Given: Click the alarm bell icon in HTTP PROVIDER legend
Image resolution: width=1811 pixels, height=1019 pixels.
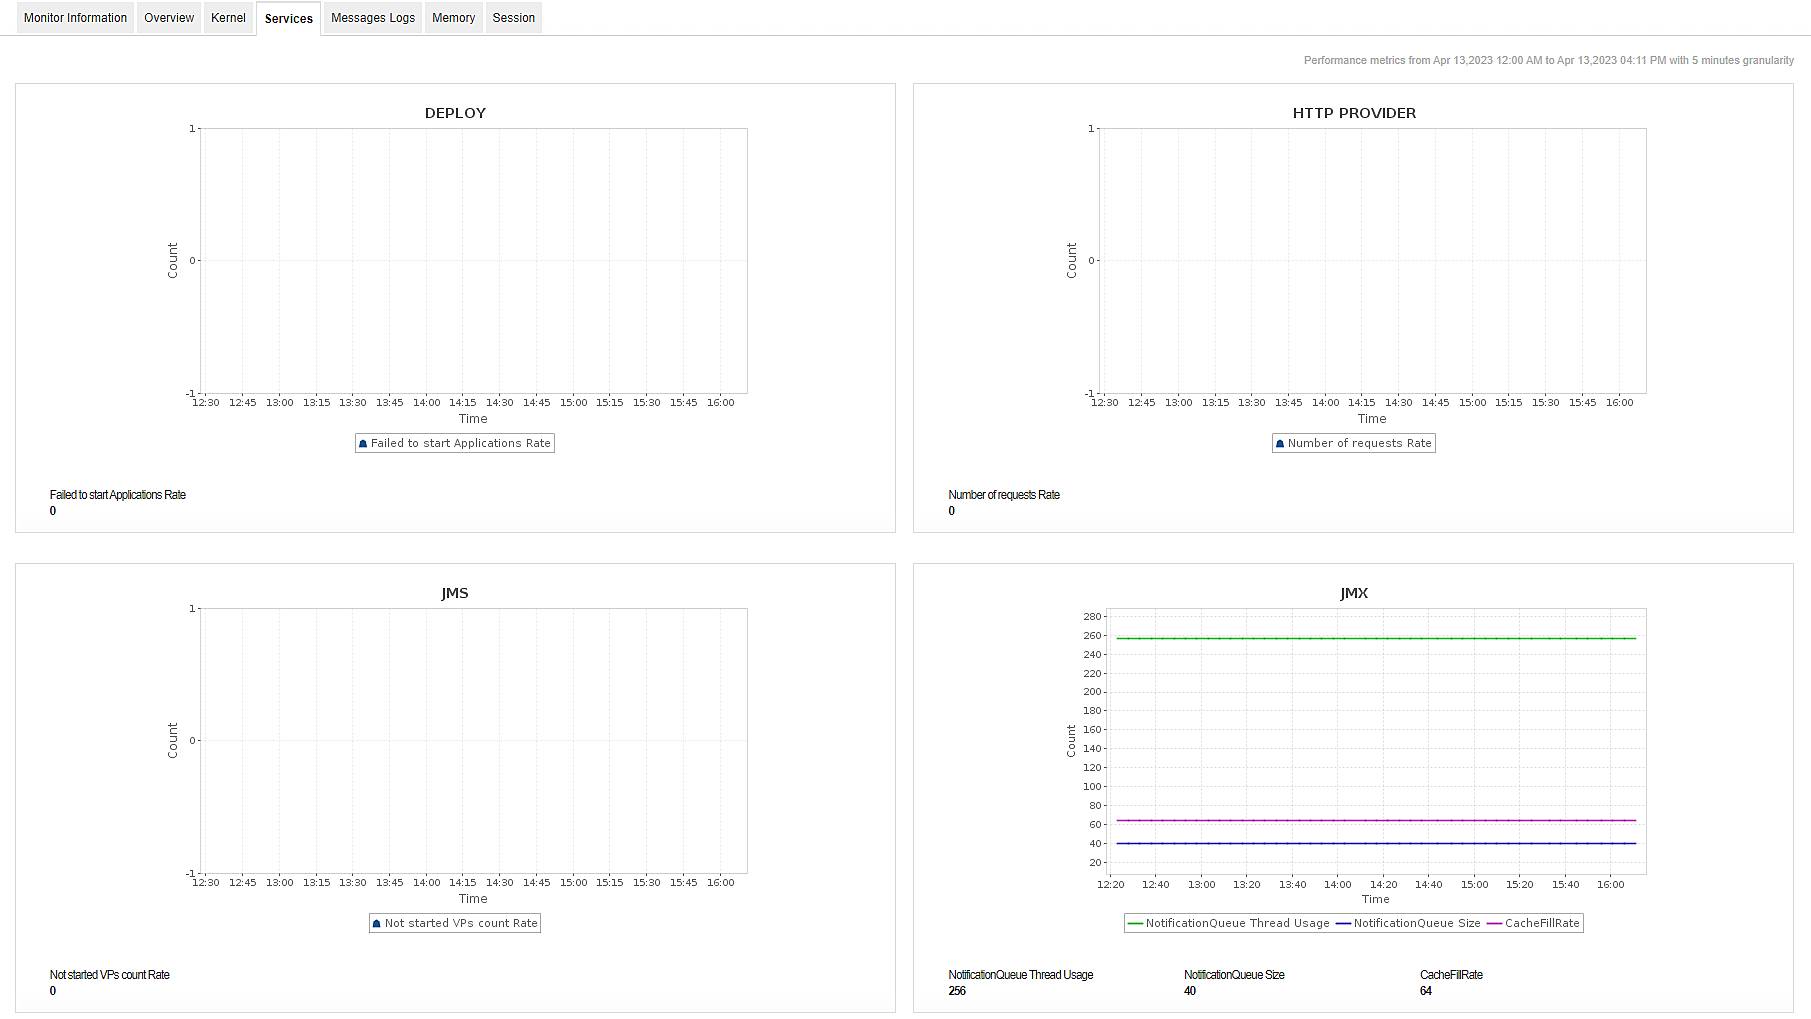Looking at the screenshot, I should (x=1281, y=443).
